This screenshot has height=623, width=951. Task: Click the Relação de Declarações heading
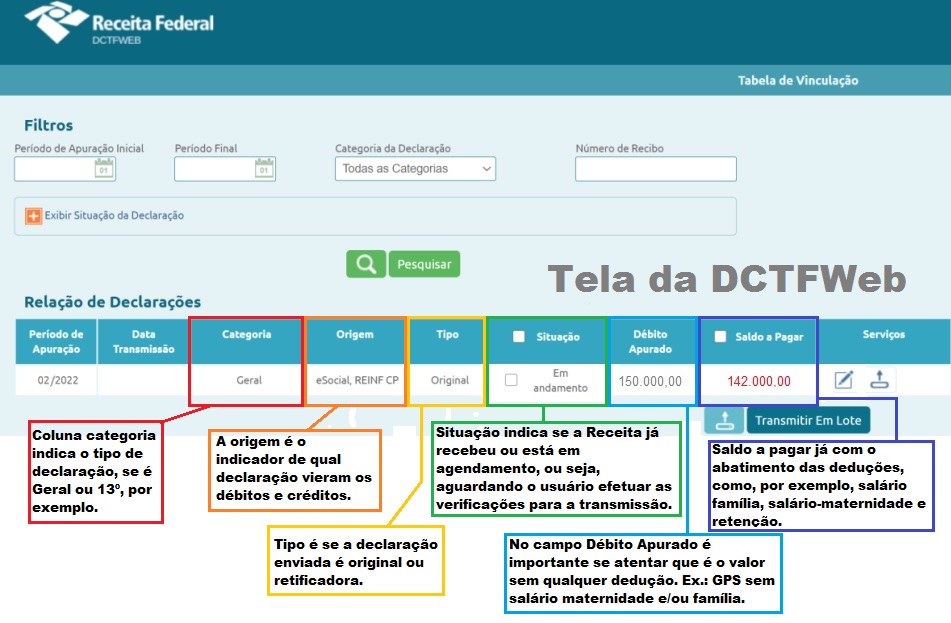[112, 302]
